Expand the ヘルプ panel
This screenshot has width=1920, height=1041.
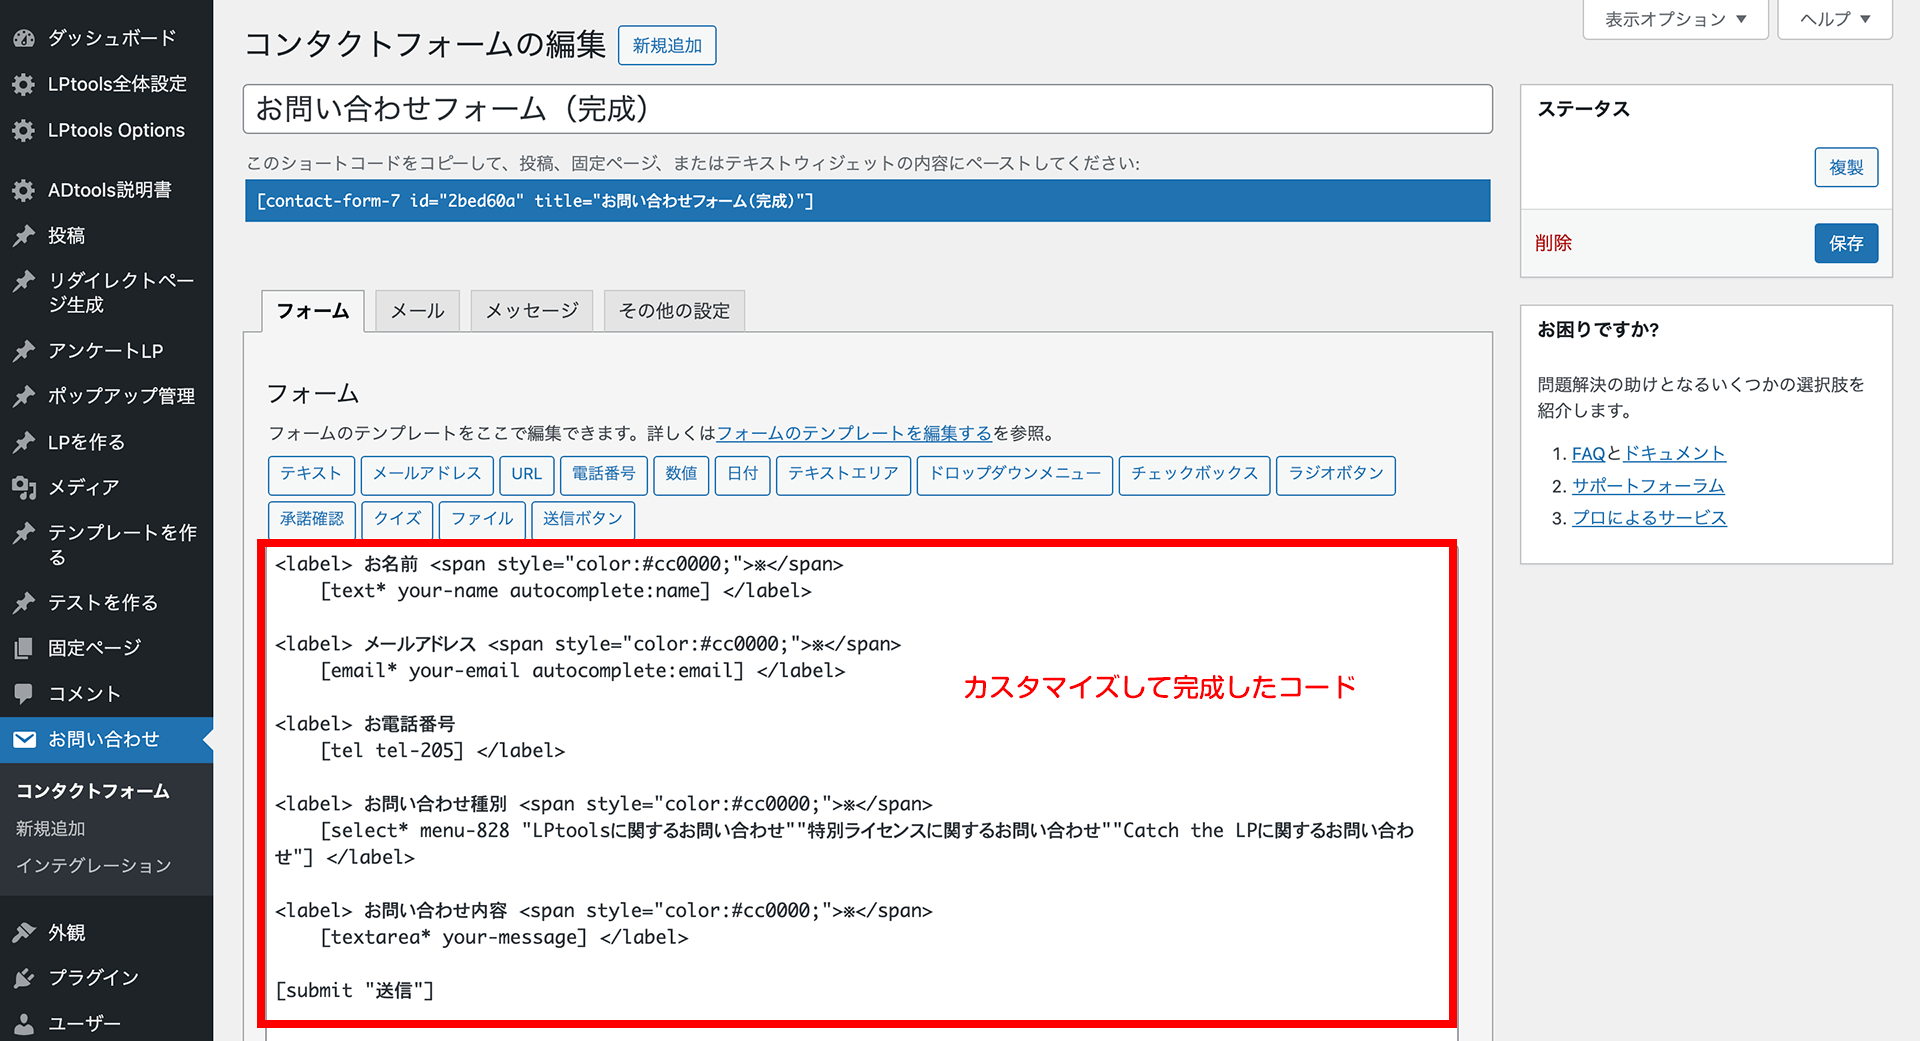[x=1833, y=18]
